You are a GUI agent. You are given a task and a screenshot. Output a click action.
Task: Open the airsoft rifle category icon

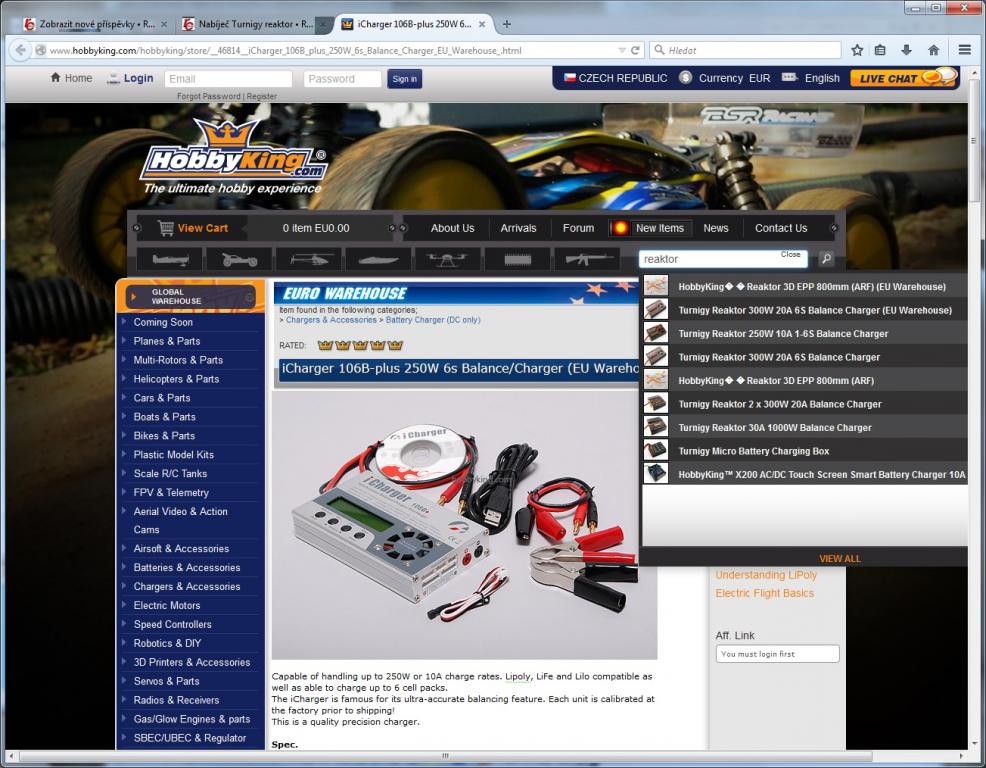[590, 259]
